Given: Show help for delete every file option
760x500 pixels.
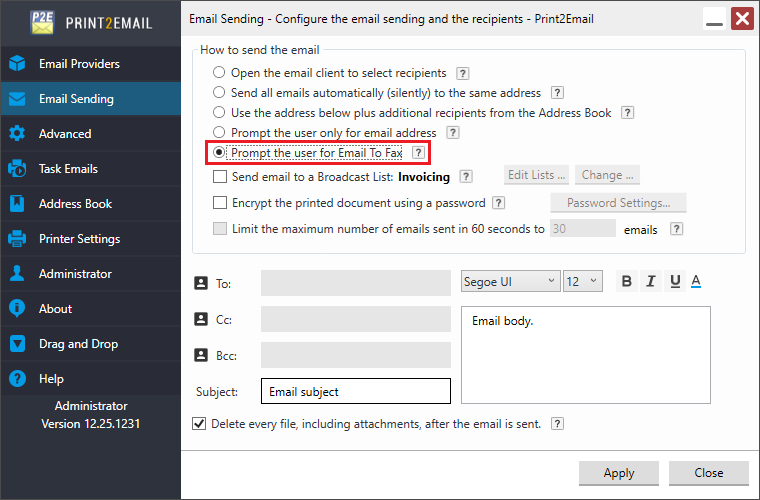Looking at the screenshot, I should pyautogui.click(x=557, y=424).
